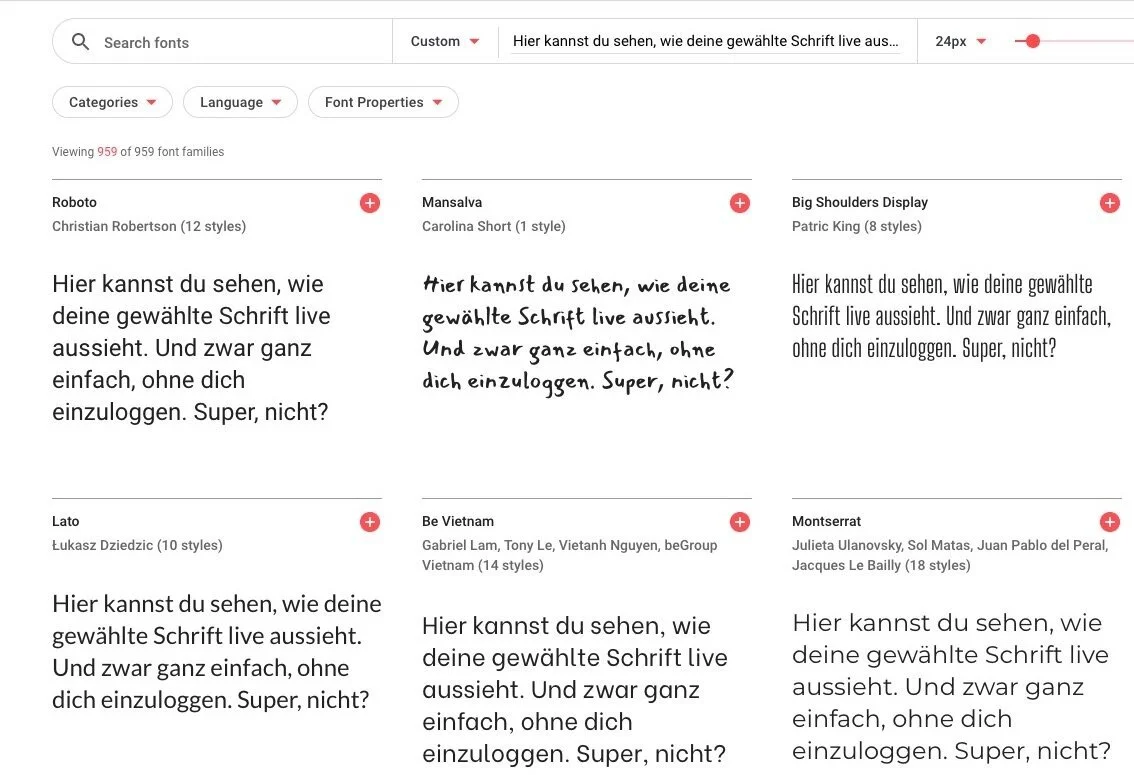Viewport: 1134px width, 775px height.
Task: Click the Mansalva handwritten preview paragraph
Action: point(578,334)
